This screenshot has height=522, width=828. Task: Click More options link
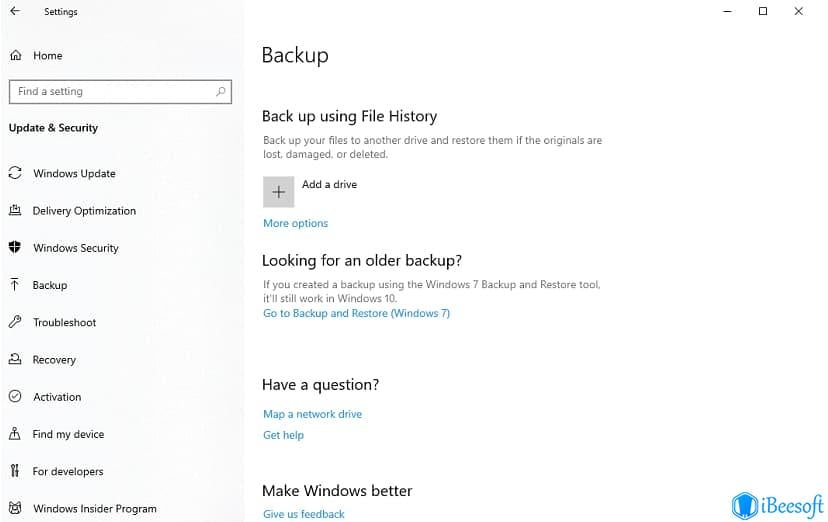tap(296, 223)
